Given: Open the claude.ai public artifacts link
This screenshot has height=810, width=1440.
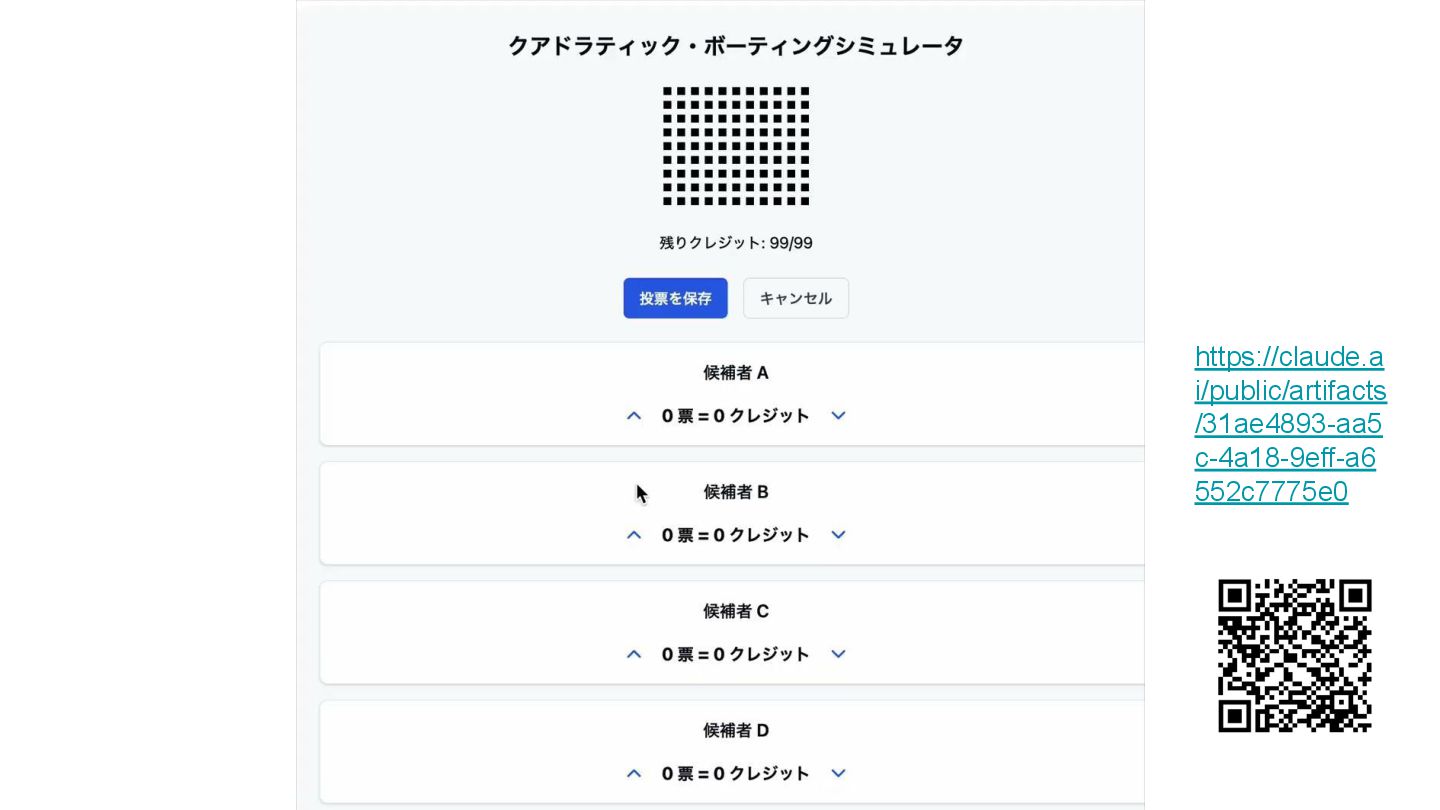Looking at the screenshot, I should pos(1290,424).
